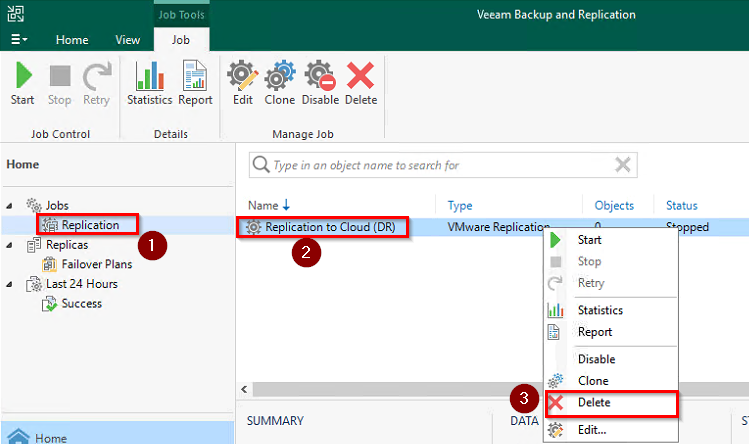Image resolution: width=749 pixels, height=444 pixels.
Task: Sort by the Objects column header
Action: tap(614, 206)
